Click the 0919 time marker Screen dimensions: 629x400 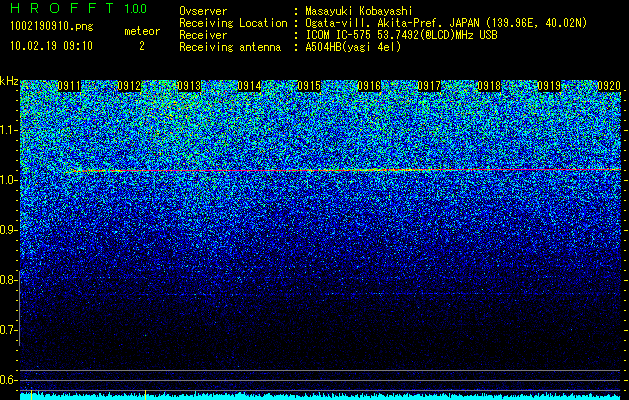click(549, 86)
